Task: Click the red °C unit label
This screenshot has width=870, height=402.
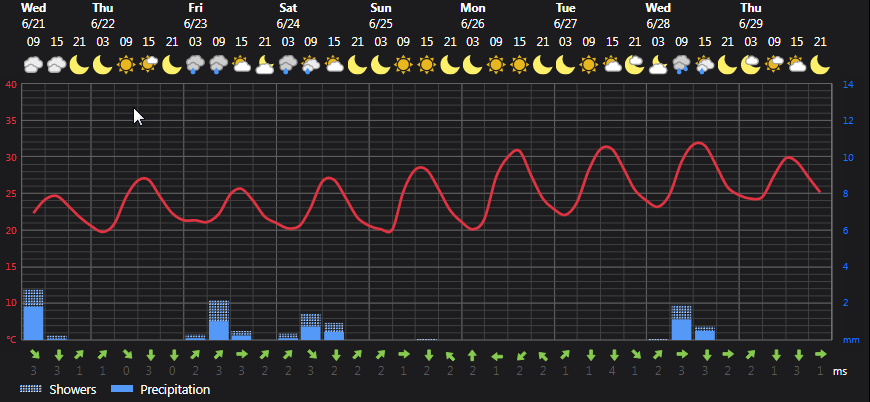Action: point(12,340)
